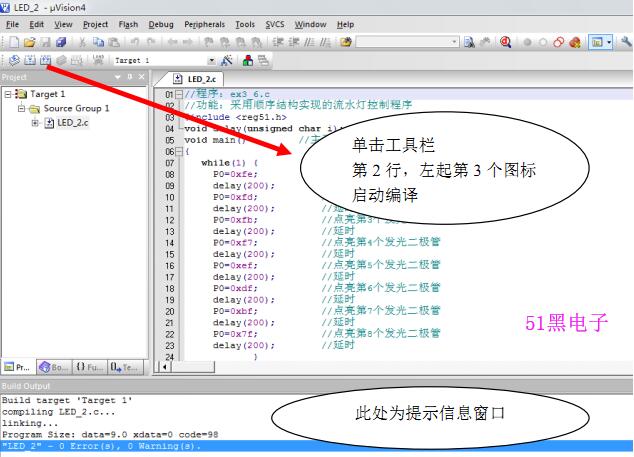Open Target Options with the magic wand icon
Screen dimensions: 634x457
(227, 61)
